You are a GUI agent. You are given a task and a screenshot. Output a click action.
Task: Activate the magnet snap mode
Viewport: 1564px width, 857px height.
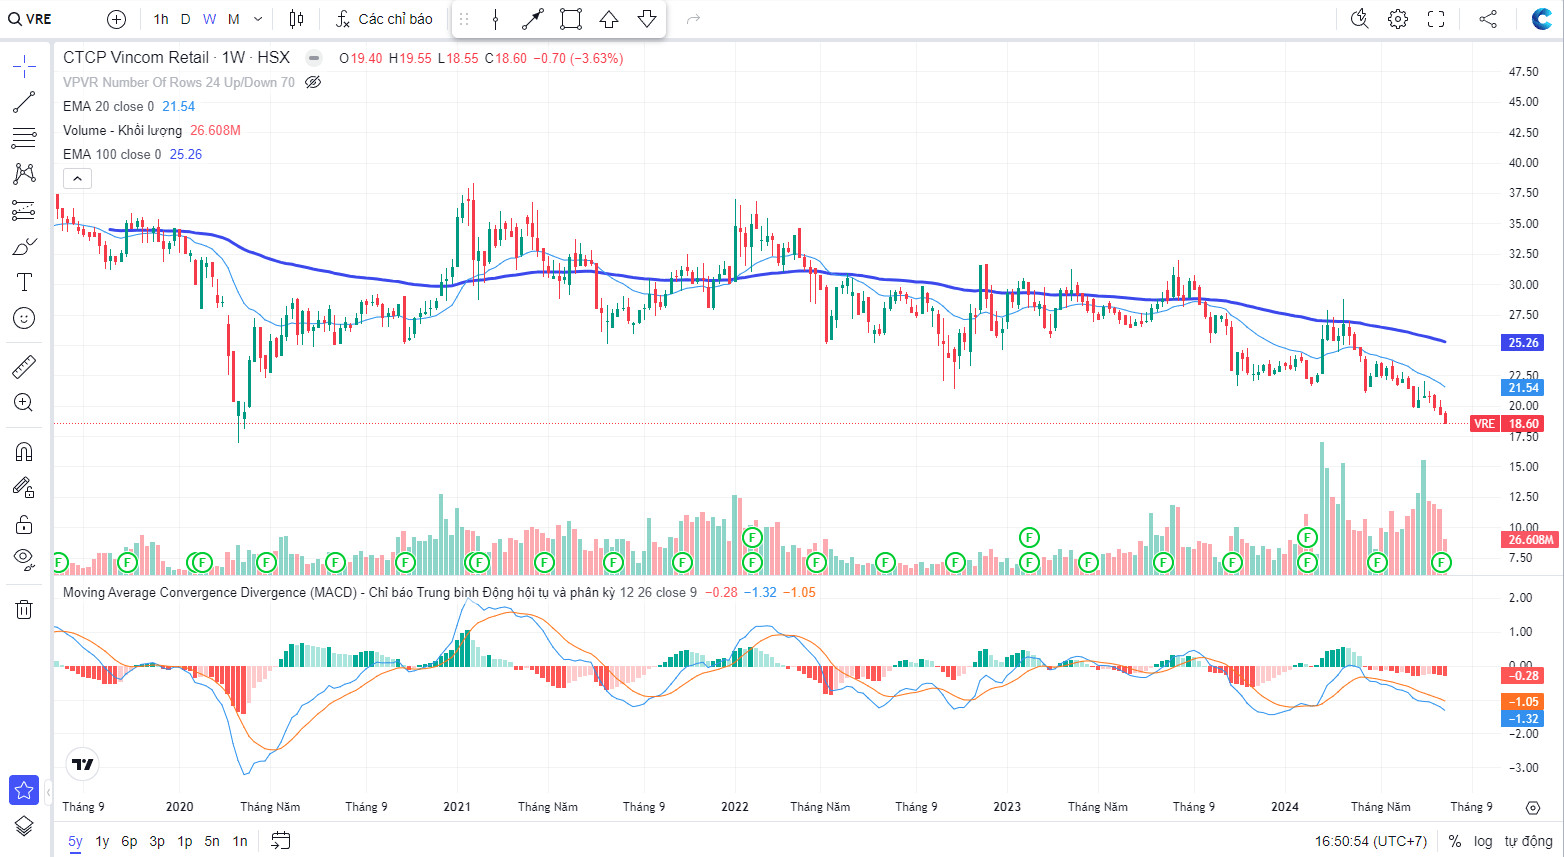click(x=24, y=452)
